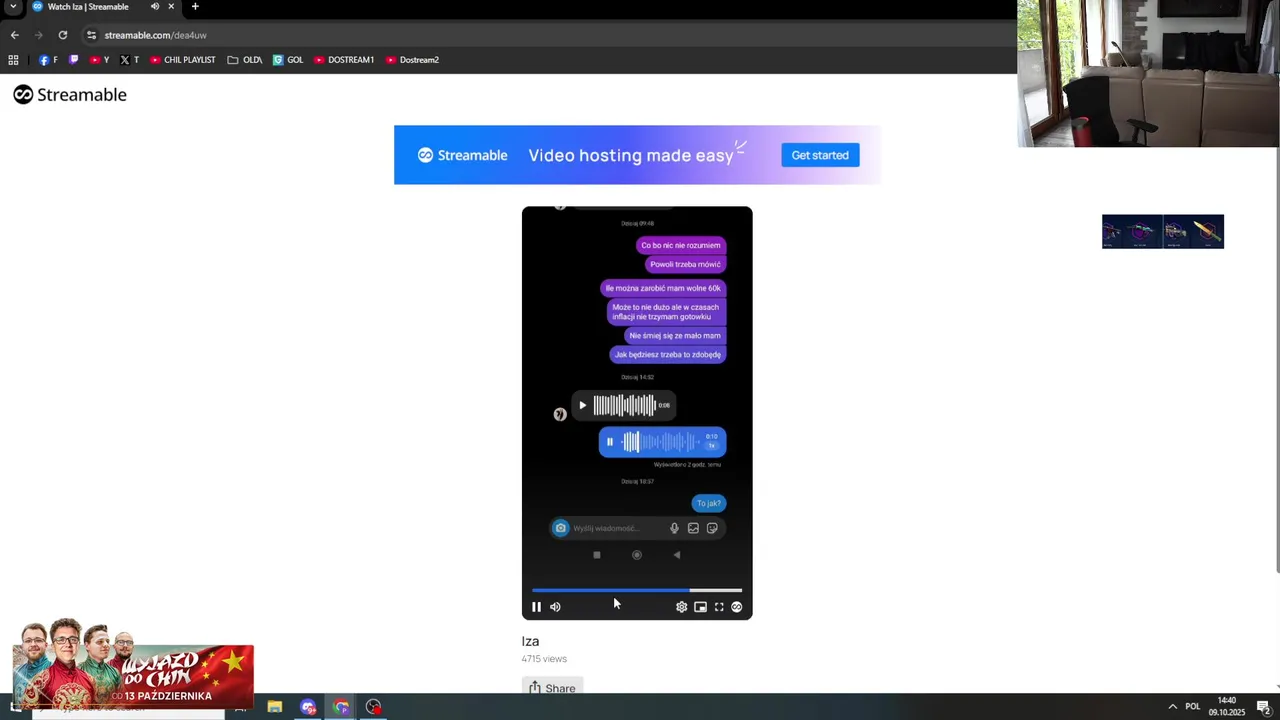Pause the Streamable video

[536, 607]
